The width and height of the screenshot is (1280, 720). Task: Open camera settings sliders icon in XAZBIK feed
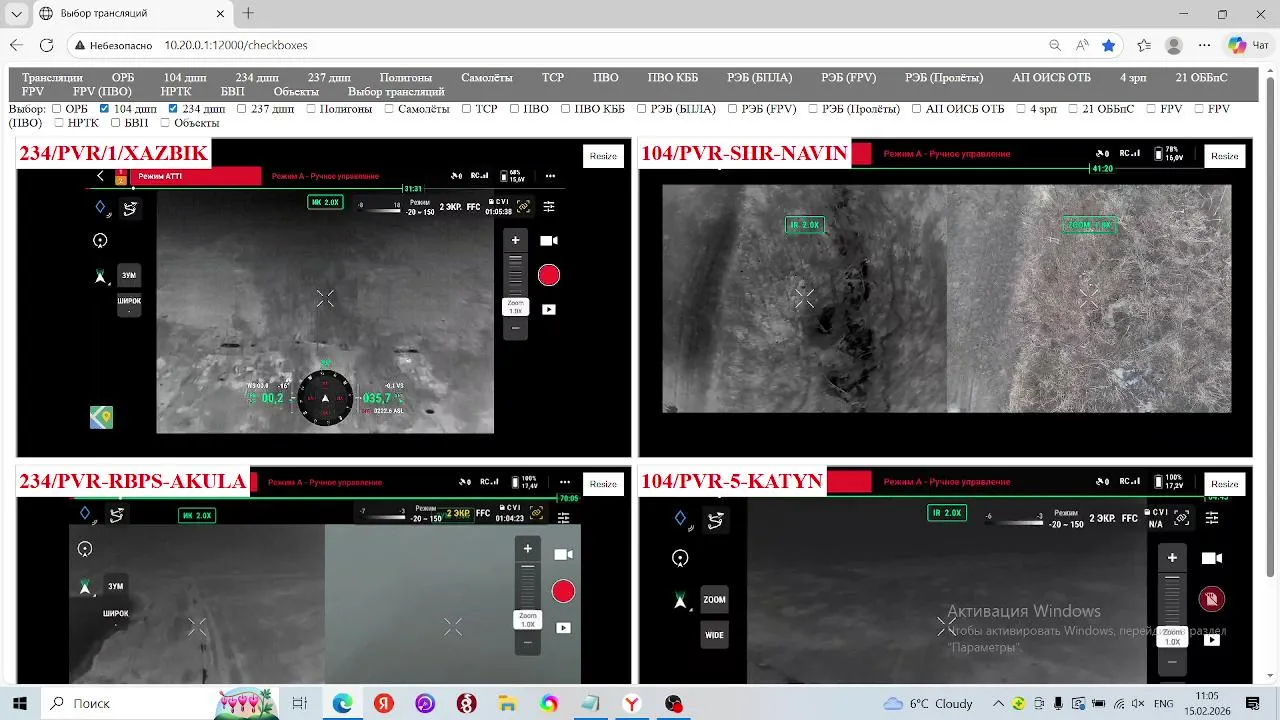tap(548, 207)
